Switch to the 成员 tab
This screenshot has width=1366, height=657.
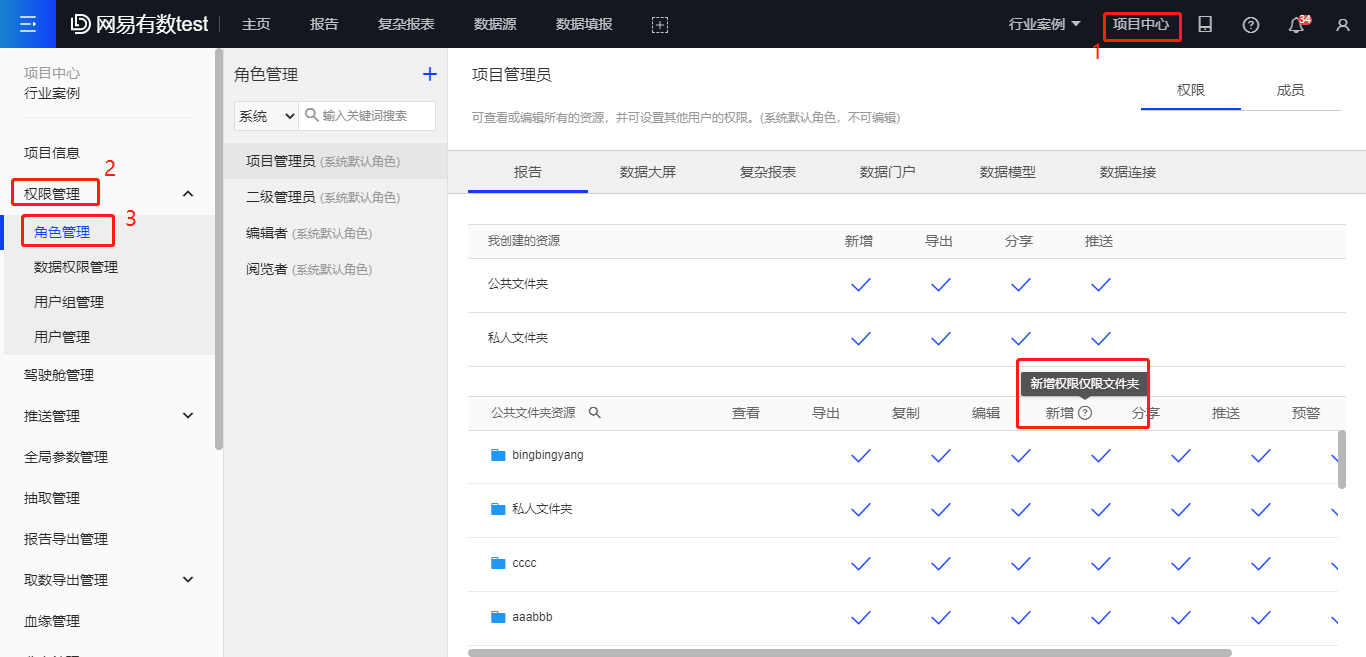tap(1290, 90)
